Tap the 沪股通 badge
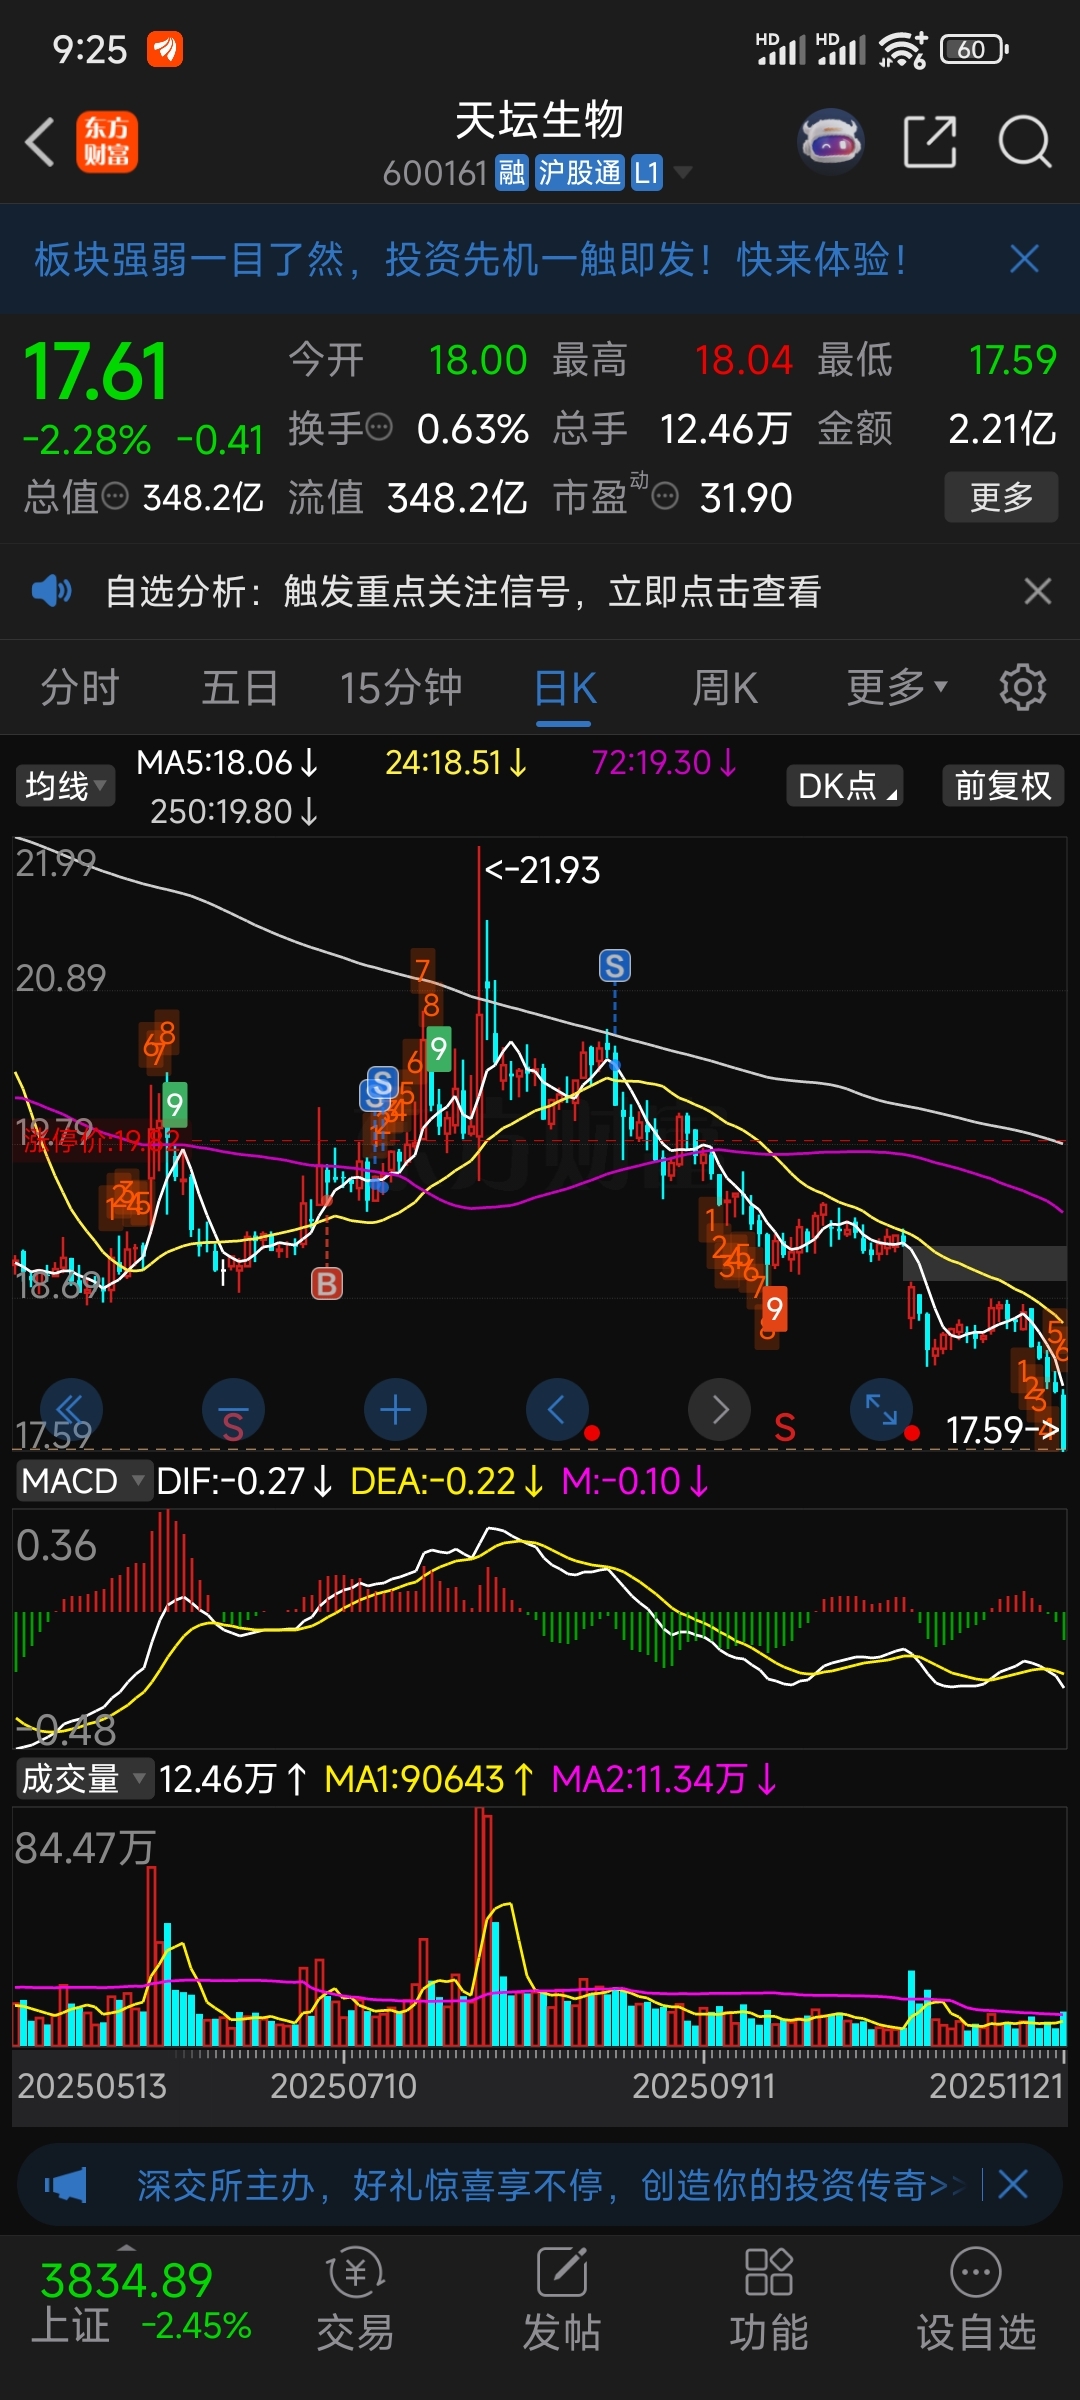 580,173
